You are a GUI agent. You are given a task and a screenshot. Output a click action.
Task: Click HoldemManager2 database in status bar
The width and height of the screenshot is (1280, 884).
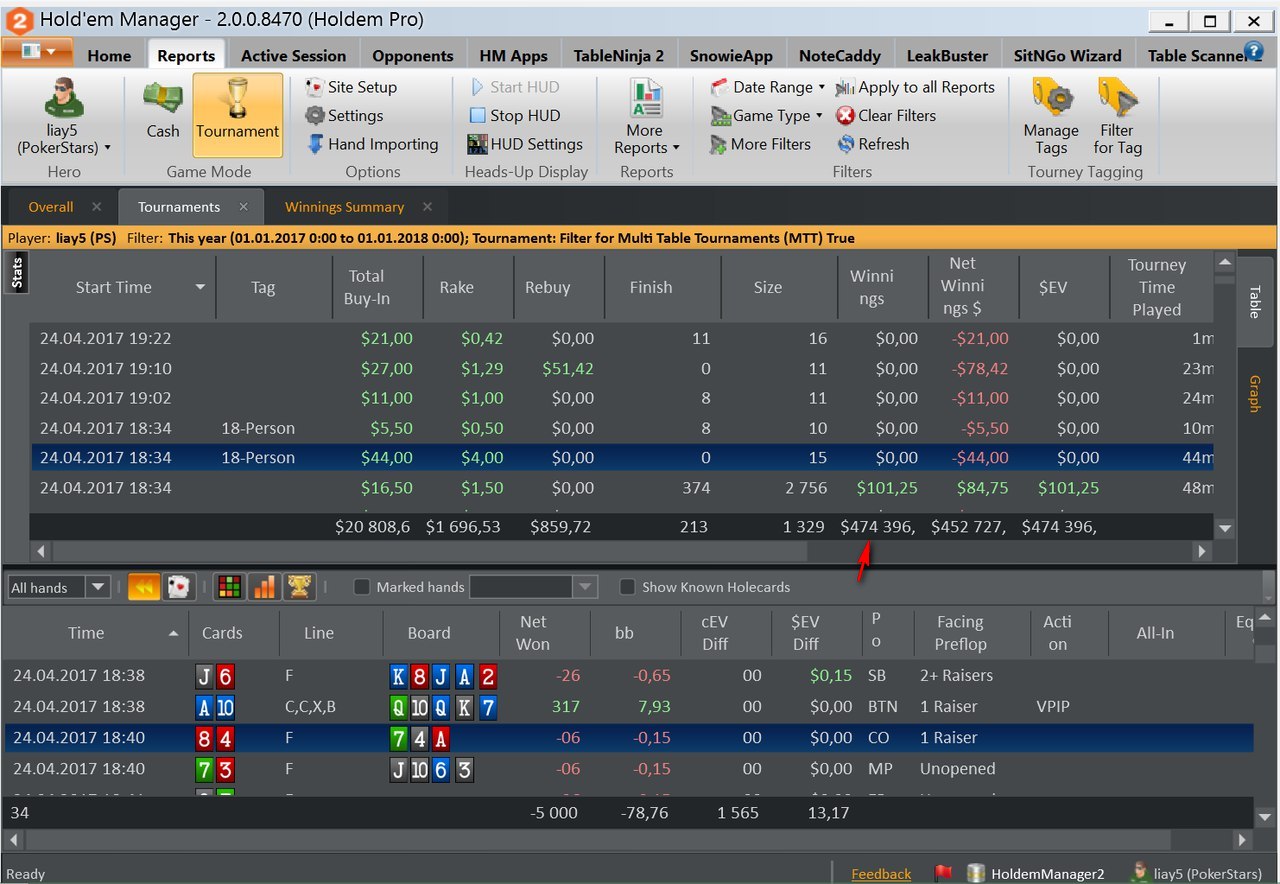[x=1035, y=873]
